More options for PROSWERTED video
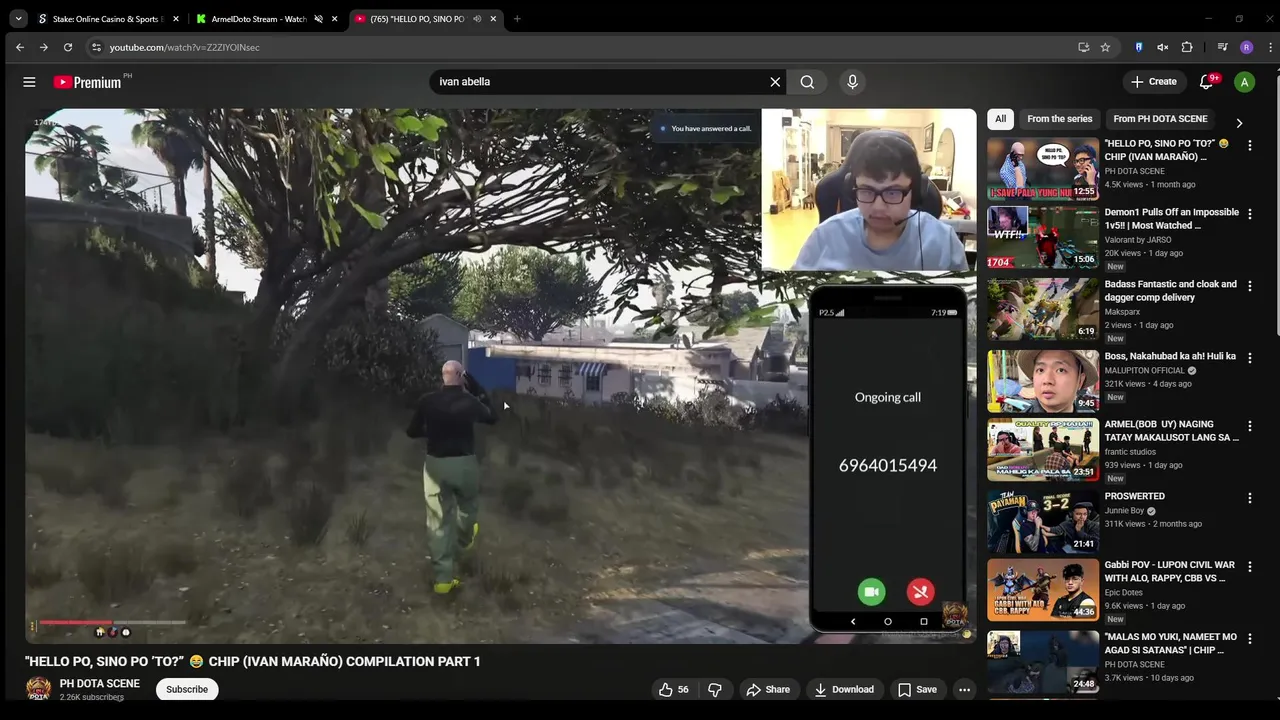Screen dimensions: 1280x720 [1249, 498]
